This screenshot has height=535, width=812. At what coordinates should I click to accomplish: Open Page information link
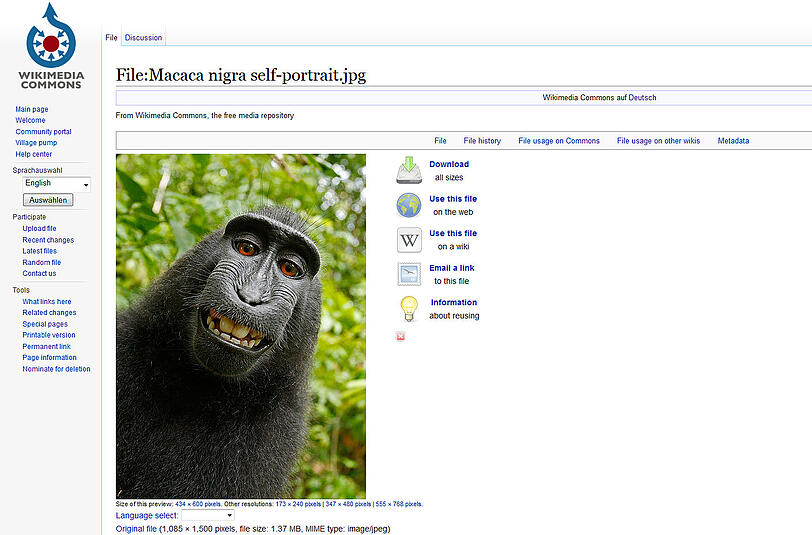click(x=49, y=358)
